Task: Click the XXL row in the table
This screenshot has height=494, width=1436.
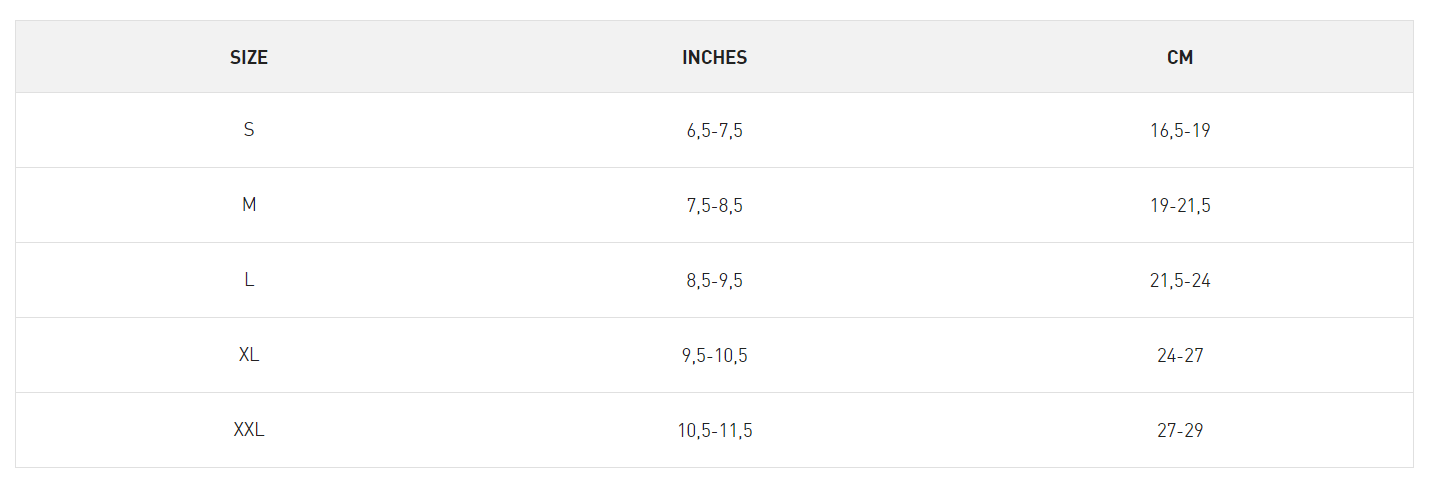Action: [480, 430]
